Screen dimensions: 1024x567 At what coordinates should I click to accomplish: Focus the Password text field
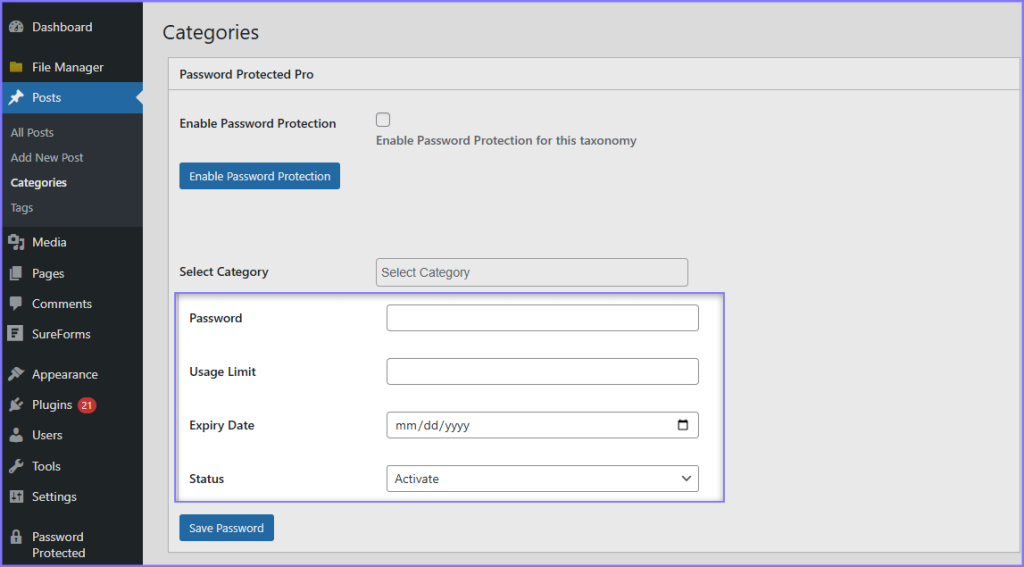(542, 318)
